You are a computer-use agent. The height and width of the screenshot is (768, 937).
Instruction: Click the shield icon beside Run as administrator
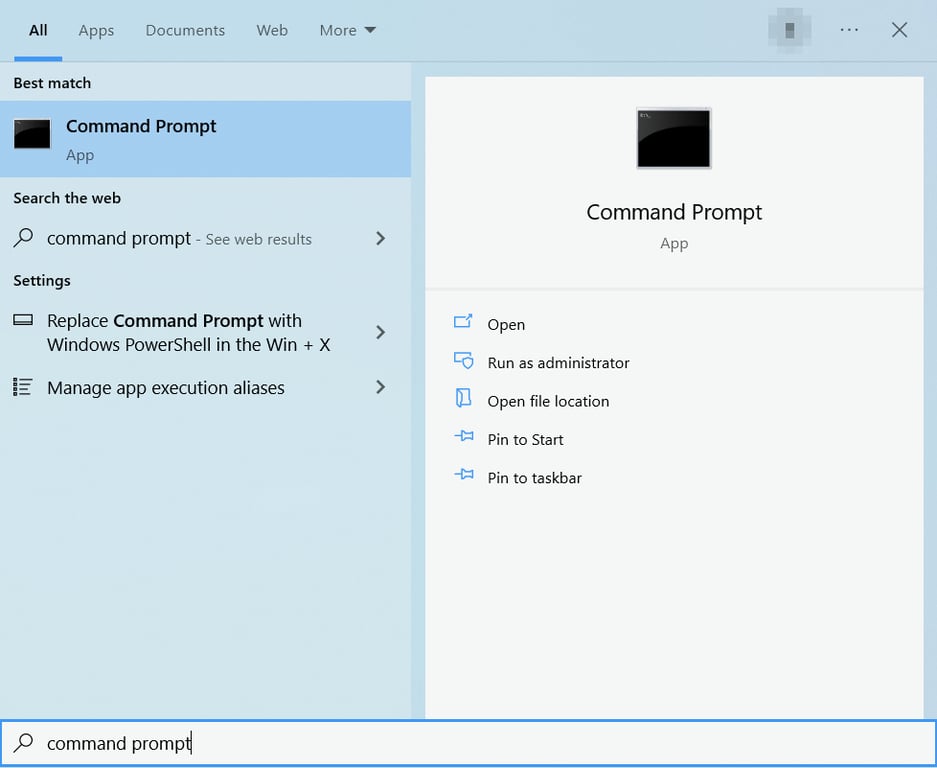[x=463, y=362]
